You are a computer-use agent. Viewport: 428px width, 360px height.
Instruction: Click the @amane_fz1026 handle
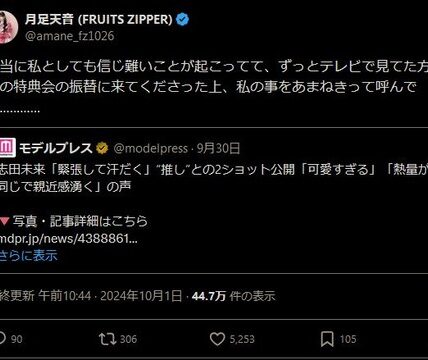click(x=70, y=36)
